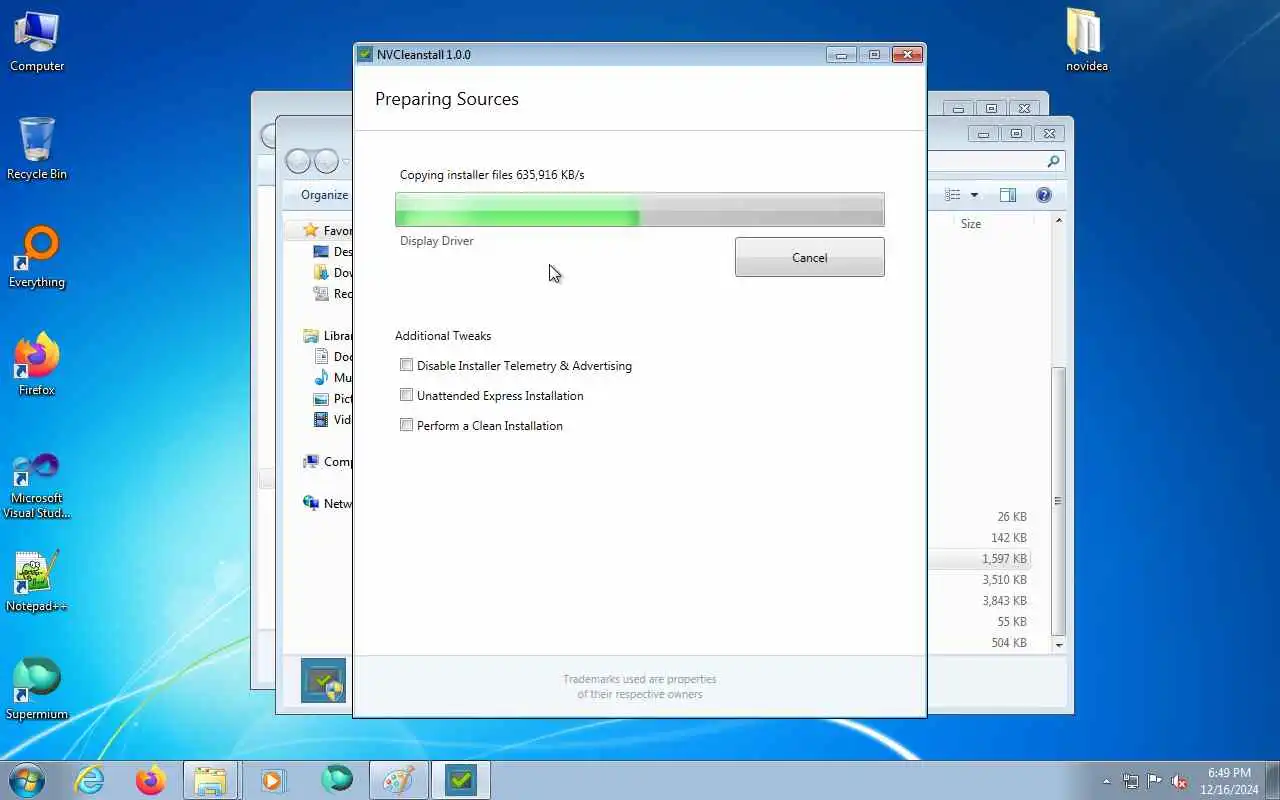Image resolution: width=1280 pixels, height=800 pixels.
Task: Cancel the installer file copying
Action: tap(809, 257)
